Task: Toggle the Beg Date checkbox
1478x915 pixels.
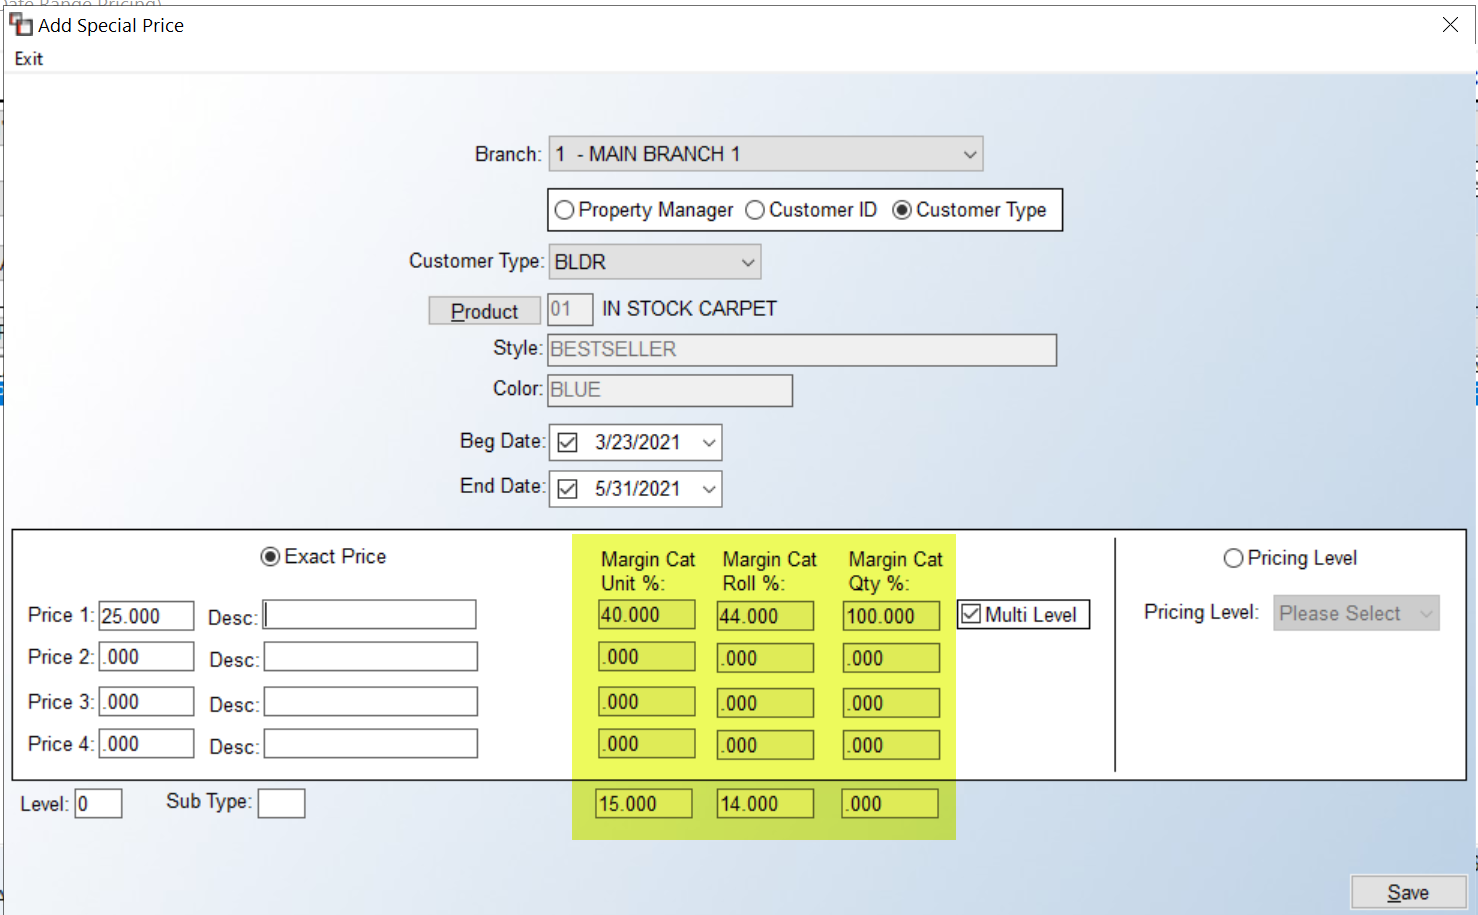Action: click(568, 442)
